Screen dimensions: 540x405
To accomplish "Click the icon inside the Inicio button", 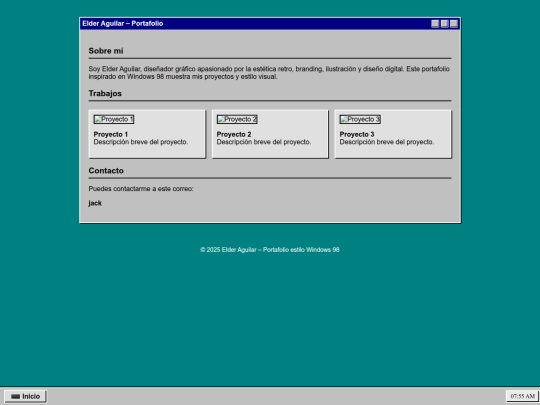I will click(x=15, y=396).
